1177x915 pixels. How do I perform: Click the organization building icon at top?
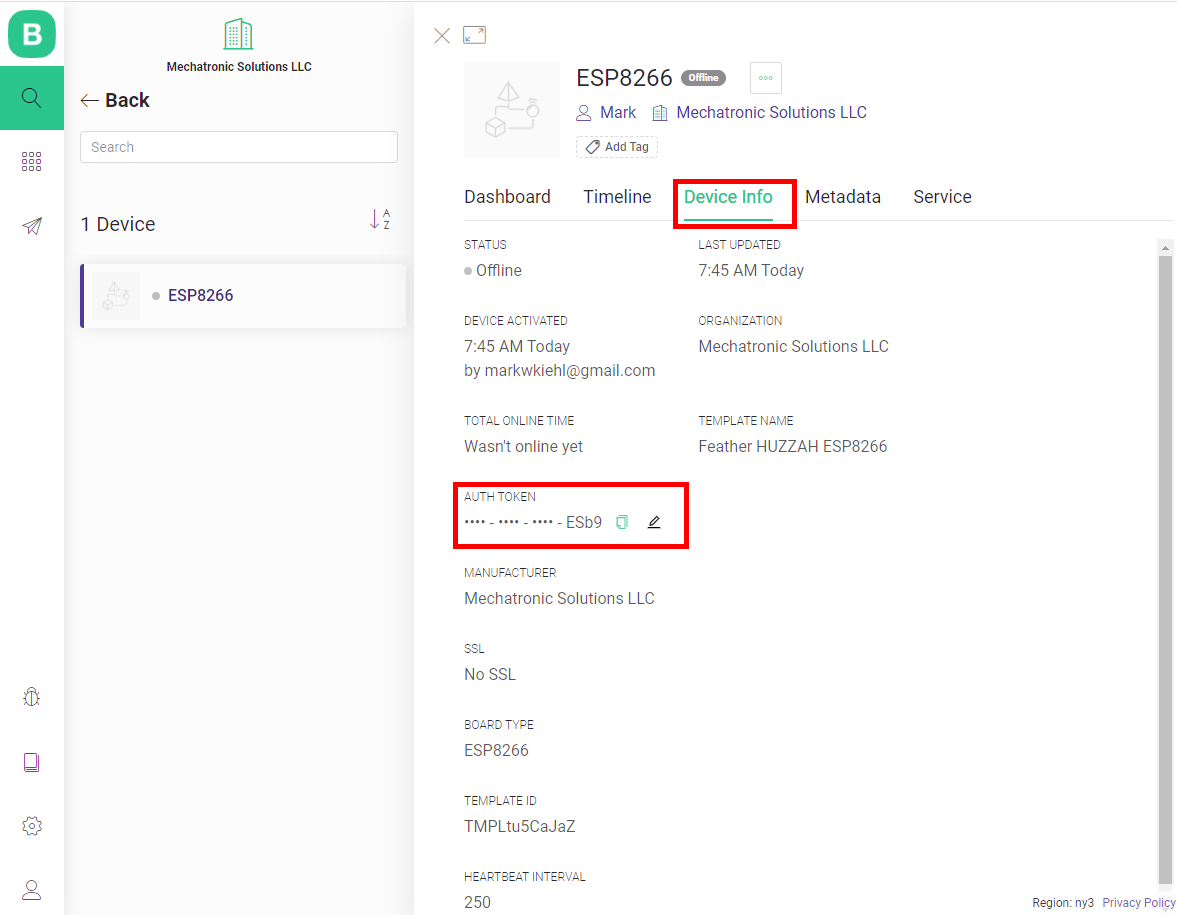pos(238,35)
